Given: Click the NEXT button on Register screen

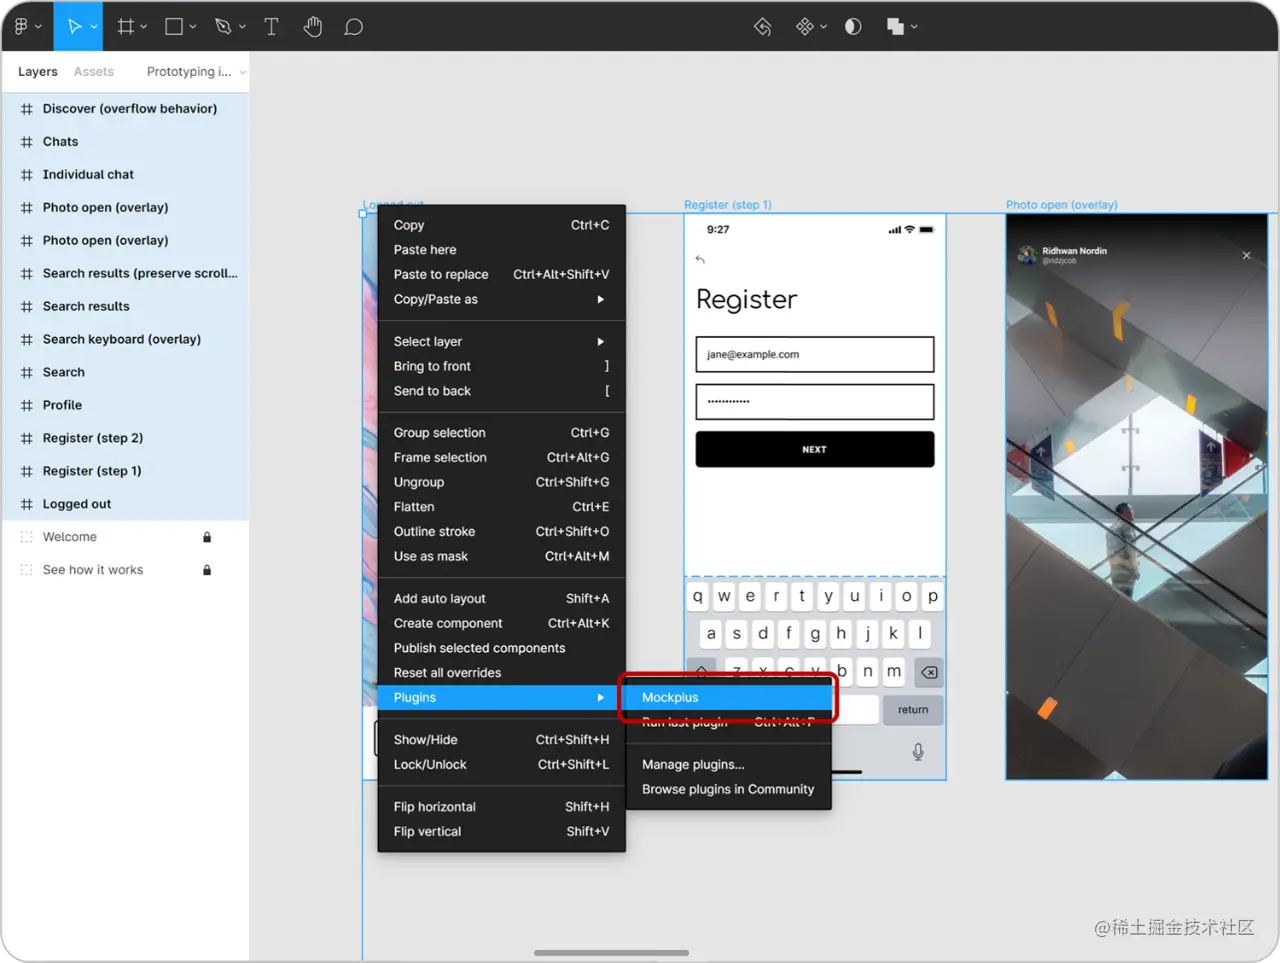Looking at the screenshot, I should [815, 449].
